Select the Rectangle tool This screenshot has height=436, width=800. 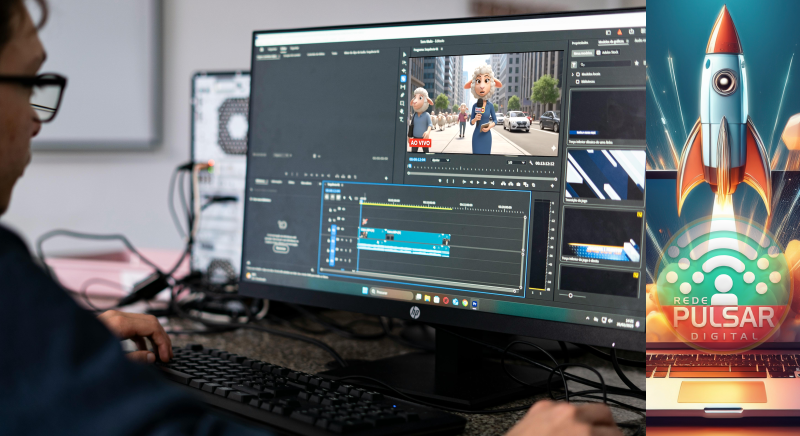tap(403, 104)
